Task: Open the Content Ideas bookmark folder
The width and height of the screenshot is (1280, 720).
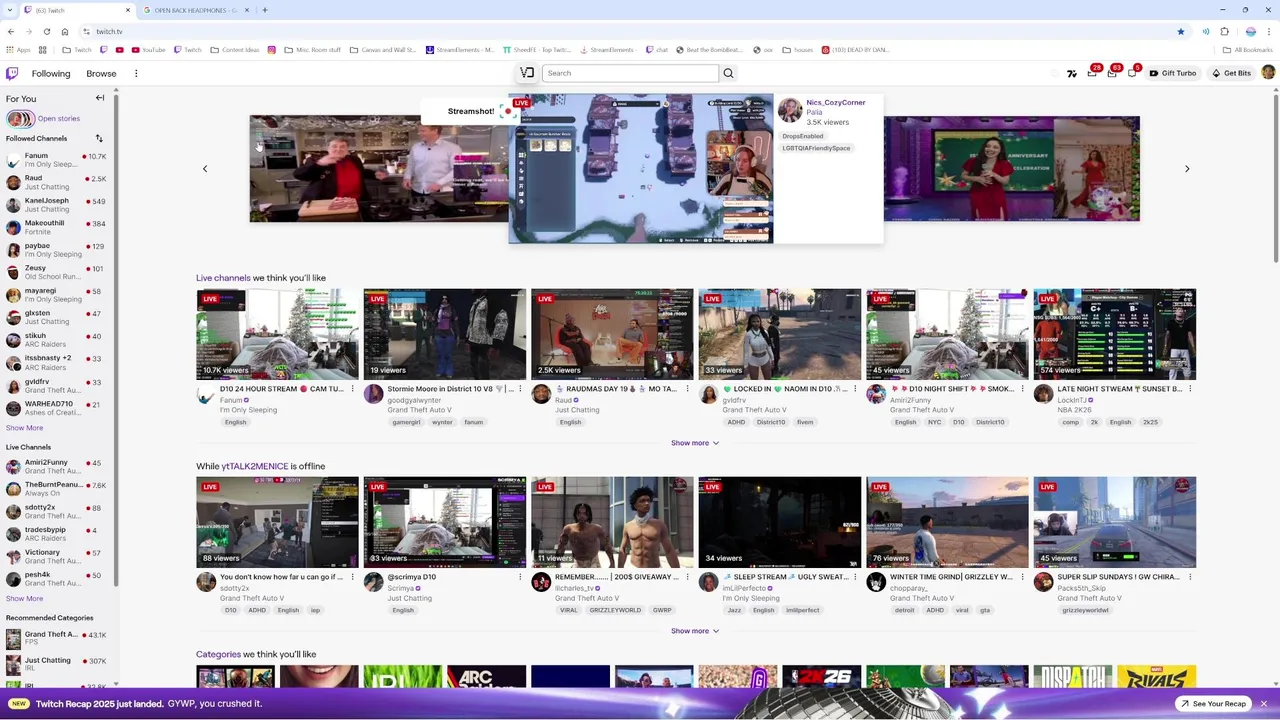Action: click(x=234, y=49)
